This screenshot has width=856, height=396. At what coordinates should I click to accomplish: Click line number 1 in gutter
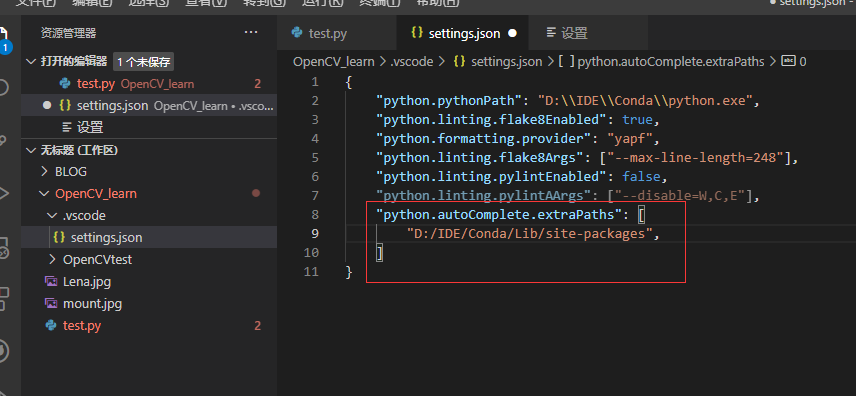click(314, 82)
